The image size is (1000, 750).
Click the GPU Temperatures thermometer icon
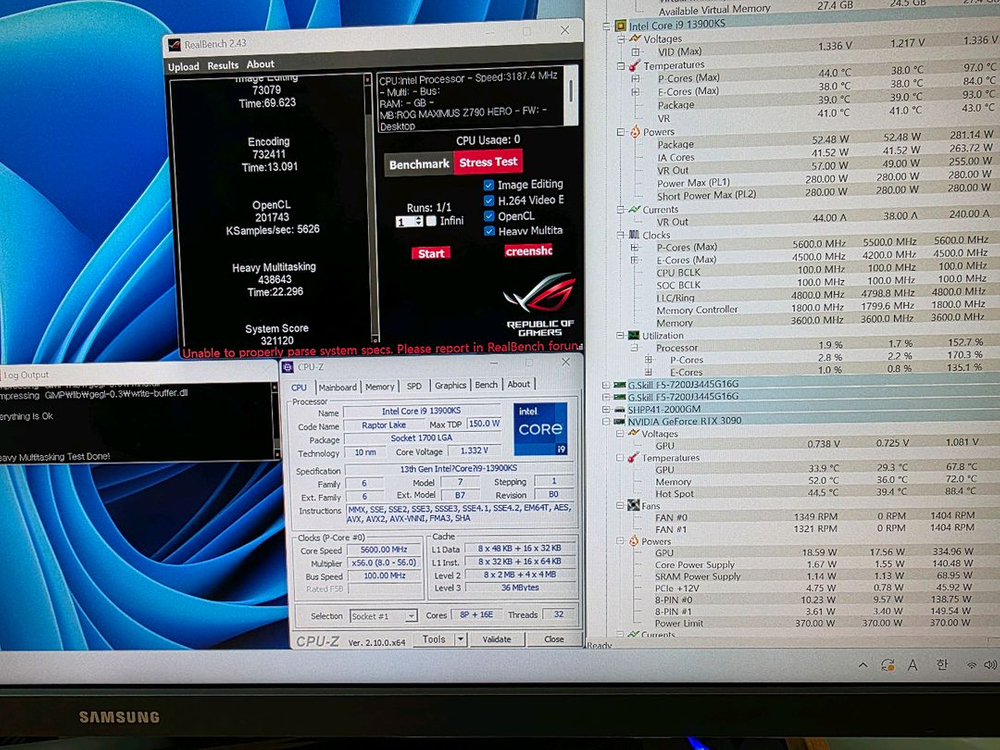pos(633,457)
